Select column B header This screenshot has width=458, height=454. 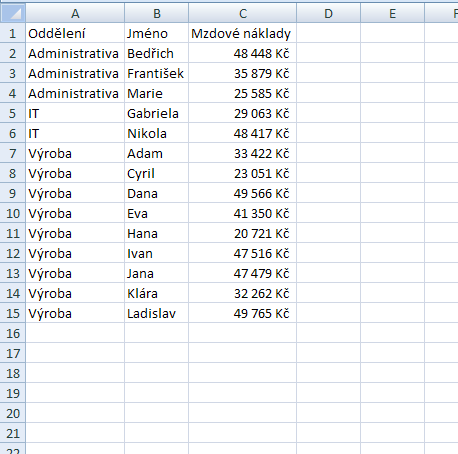[x=156, y=13]
